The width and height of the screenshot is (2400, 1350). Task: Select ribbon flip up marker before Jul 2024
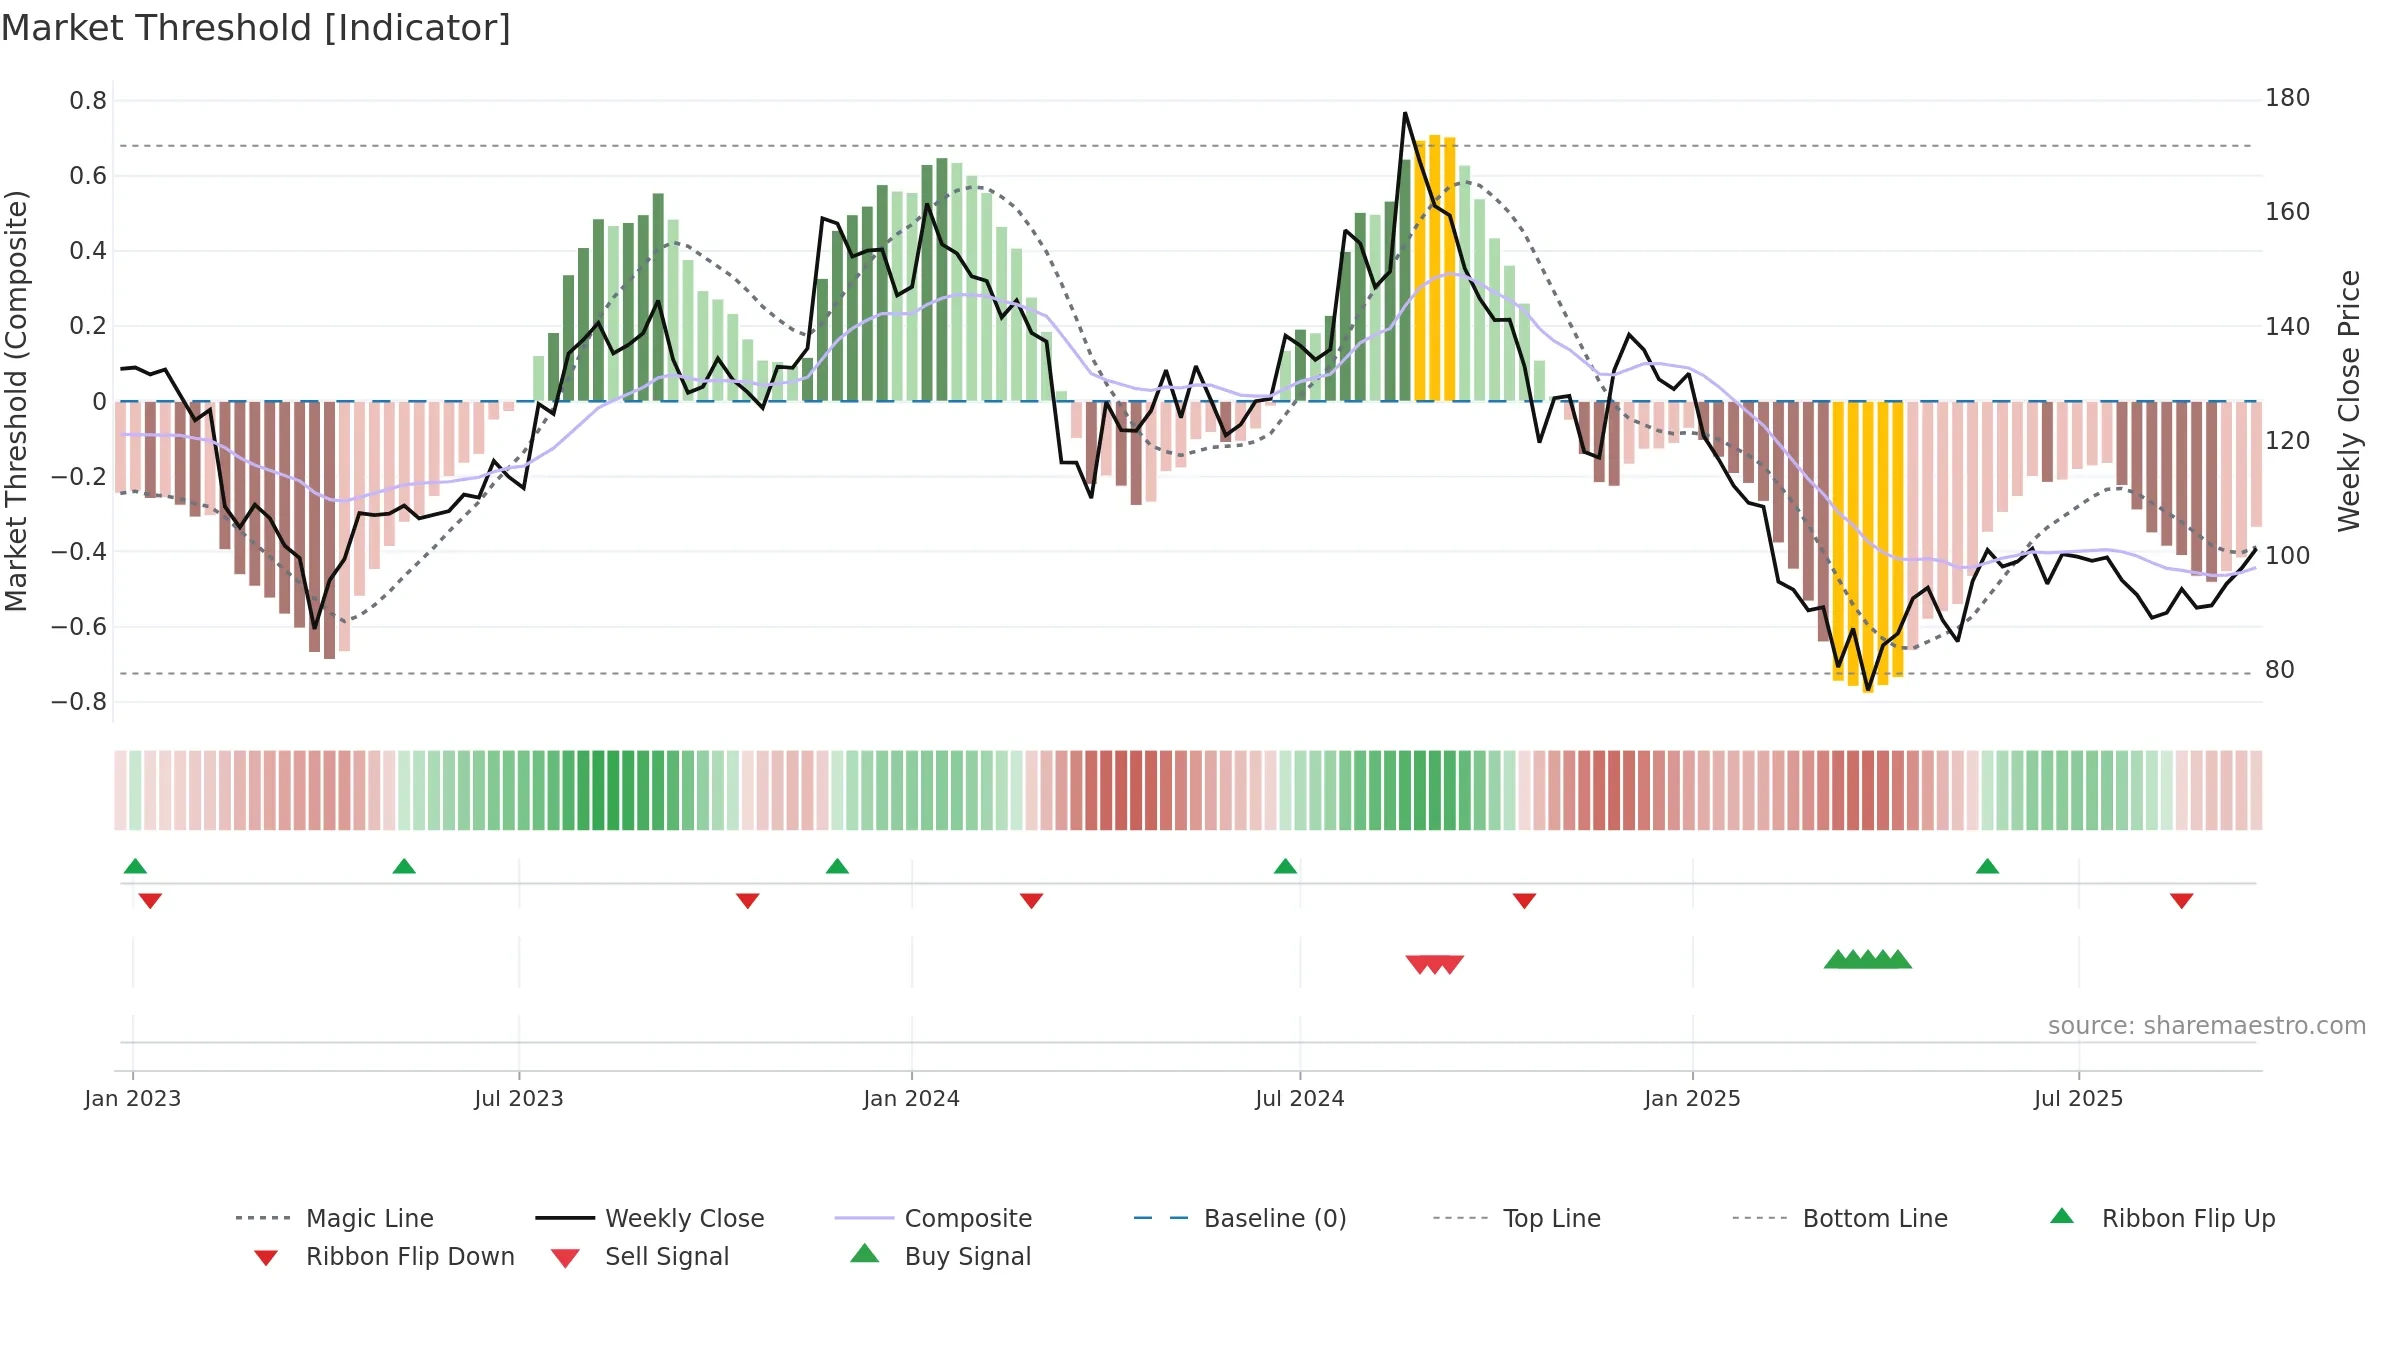(x=1285, y=866)
